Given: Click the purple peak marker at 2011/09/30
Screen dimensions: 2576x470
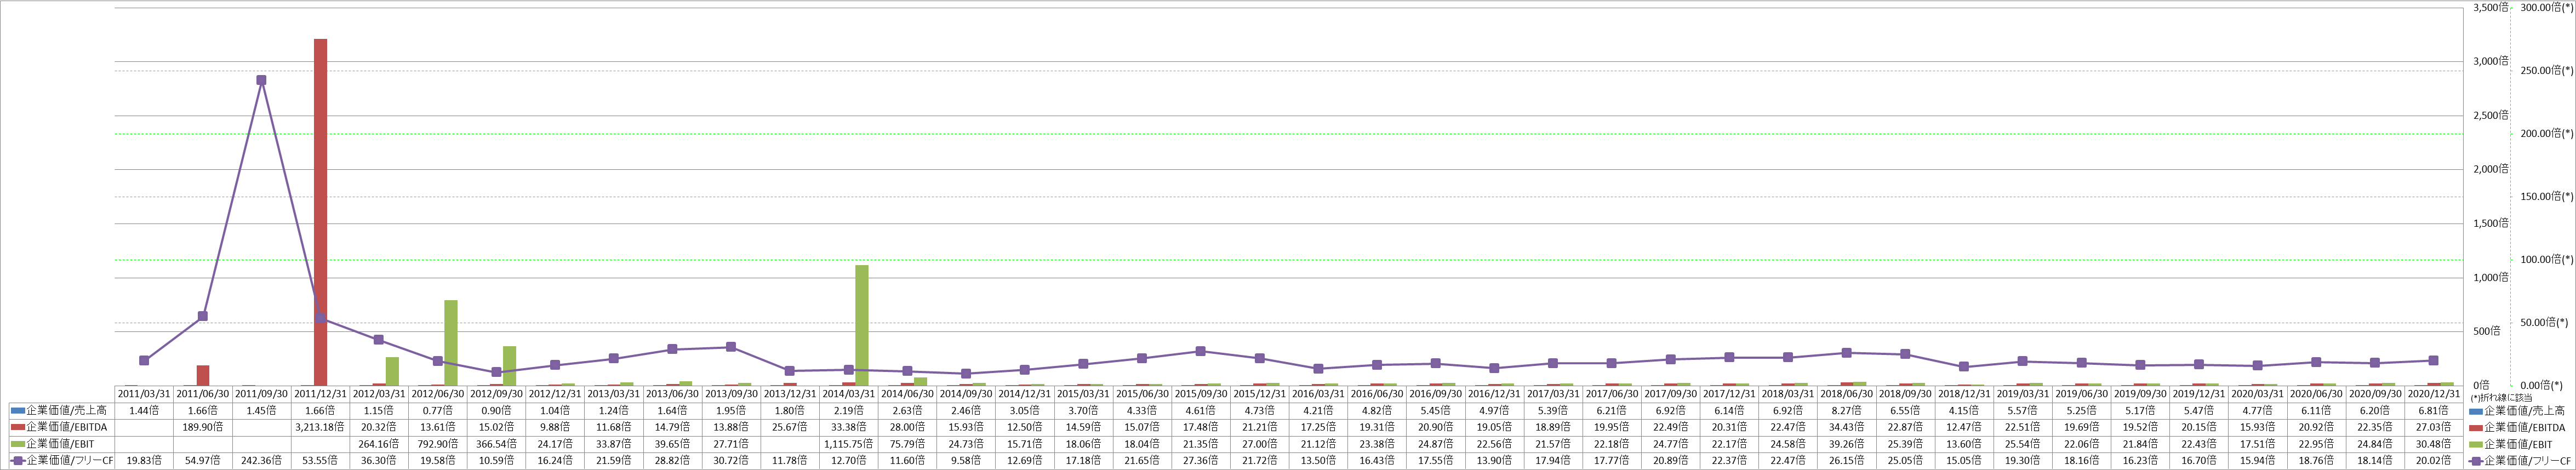Looking at the screenshot, I should click(261, 80).
